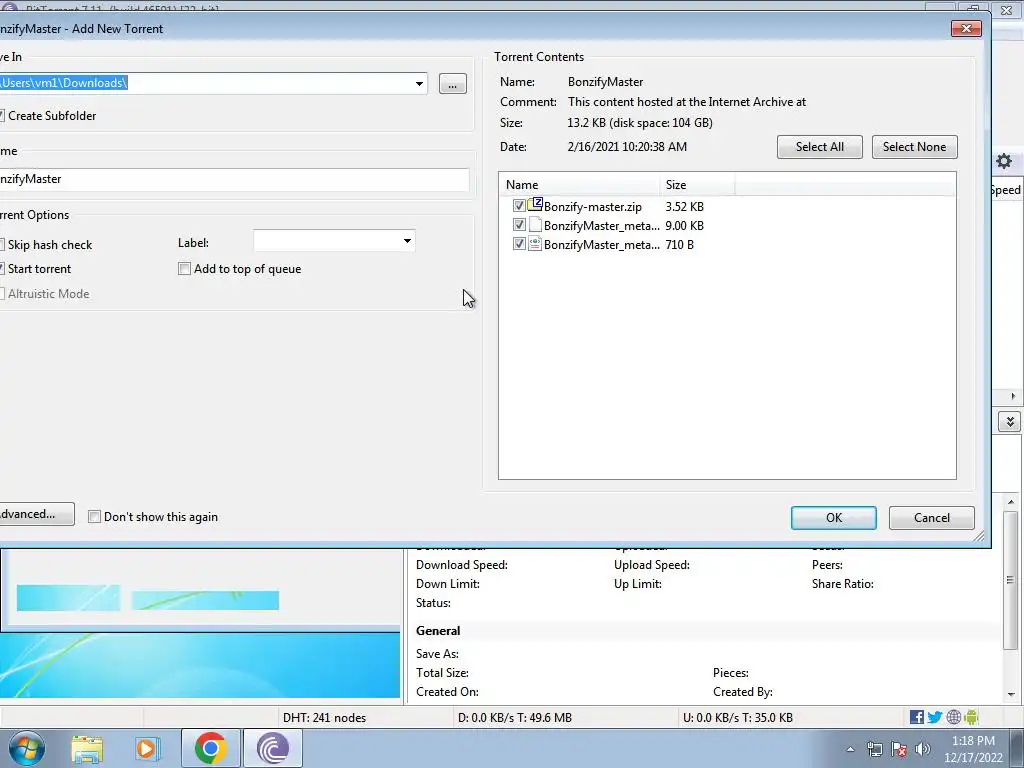
Task: Confirm the torrent with OK
Action: [x=833, y=518]
